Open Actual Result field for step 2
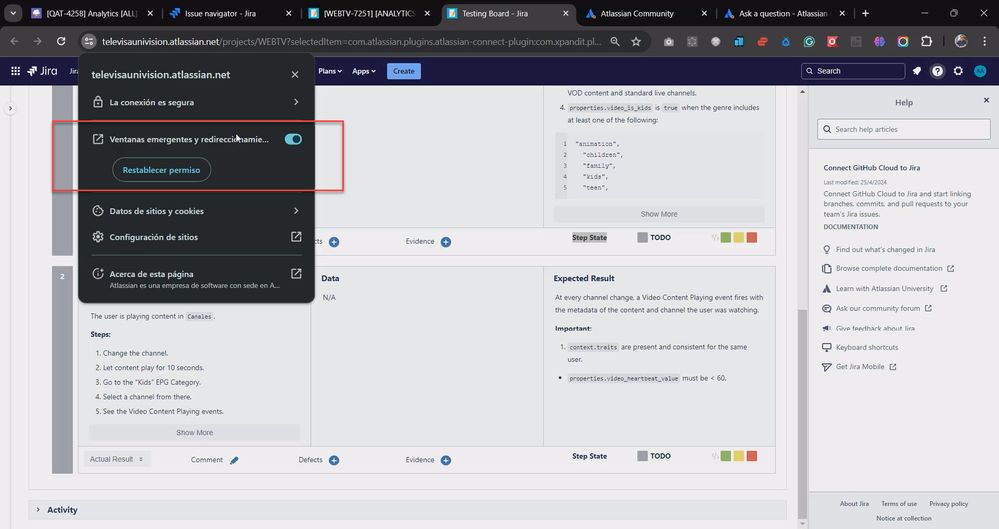This screenshot has height=529, width=999. click(117, 460)
